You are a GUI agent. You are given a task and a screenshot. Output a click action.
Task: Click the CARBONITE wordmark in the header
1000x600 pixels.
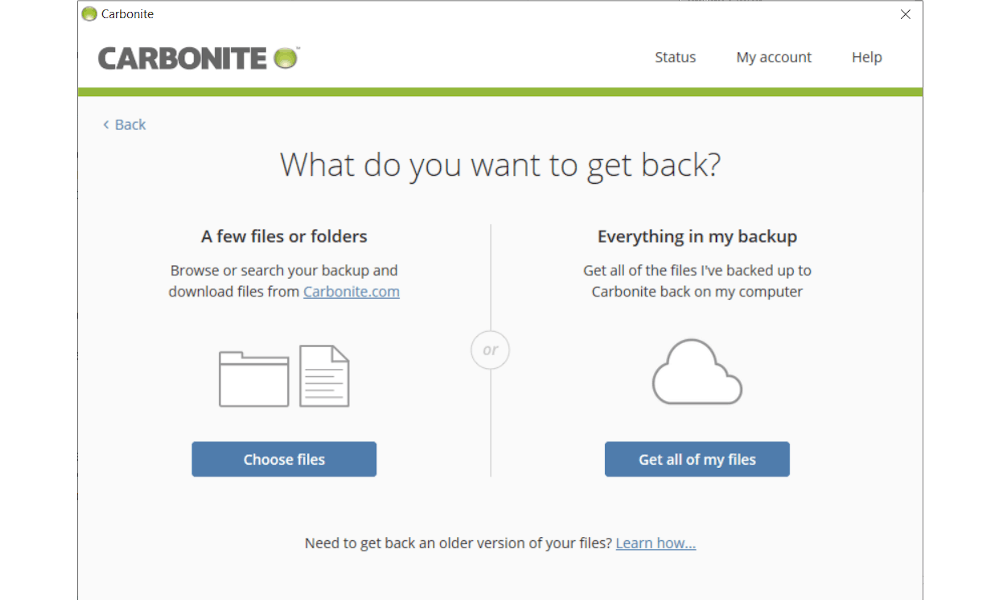pyautogui.click(x=183, y=58)
